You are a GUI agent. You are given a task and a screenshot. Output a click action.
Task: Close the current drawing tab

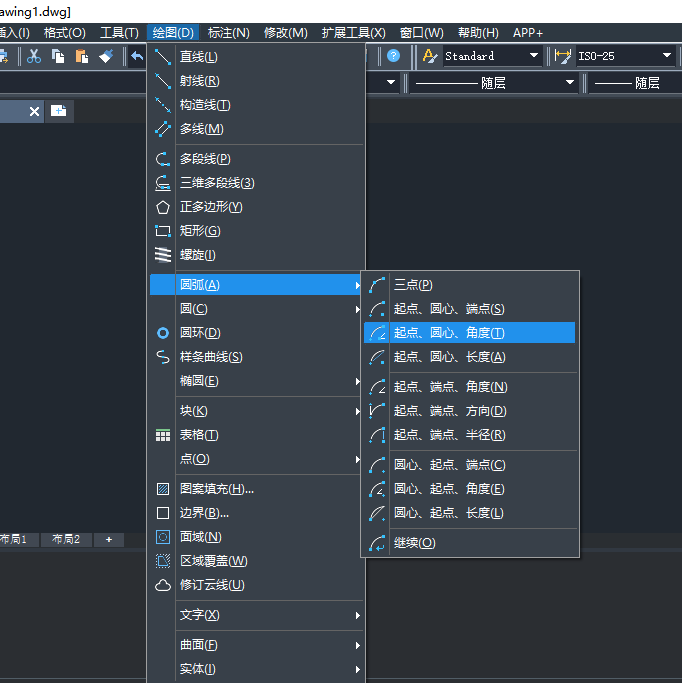pyautogui.click(x=34, y=112)
